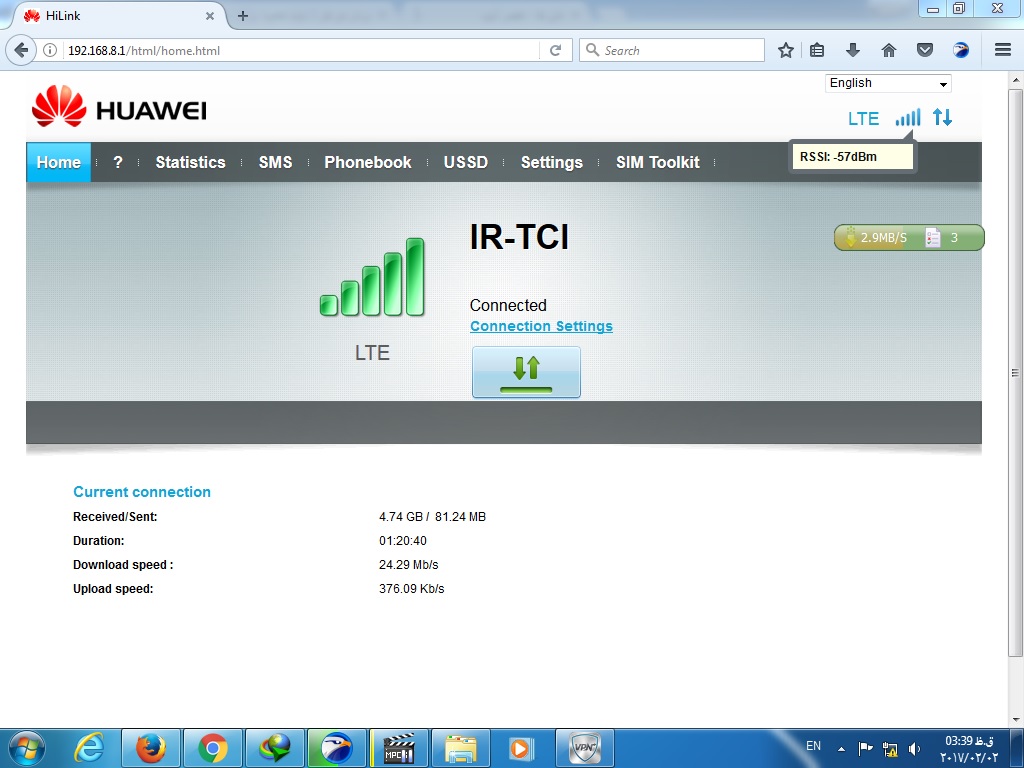Click the blue globe extension icon
The width and height of the screenshot is (1024, 768).
[961, 50]
